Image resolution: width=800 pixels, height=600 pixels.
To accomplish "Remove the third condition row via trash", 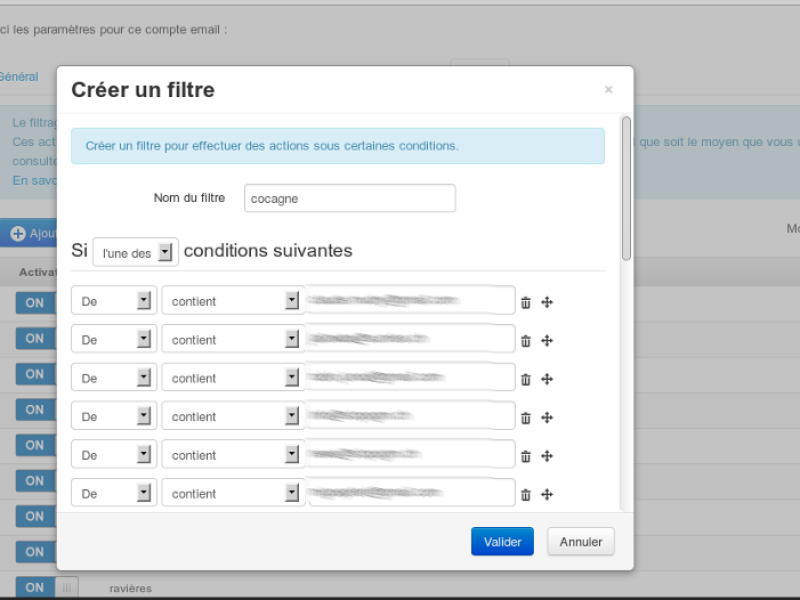I will [526, 379].
